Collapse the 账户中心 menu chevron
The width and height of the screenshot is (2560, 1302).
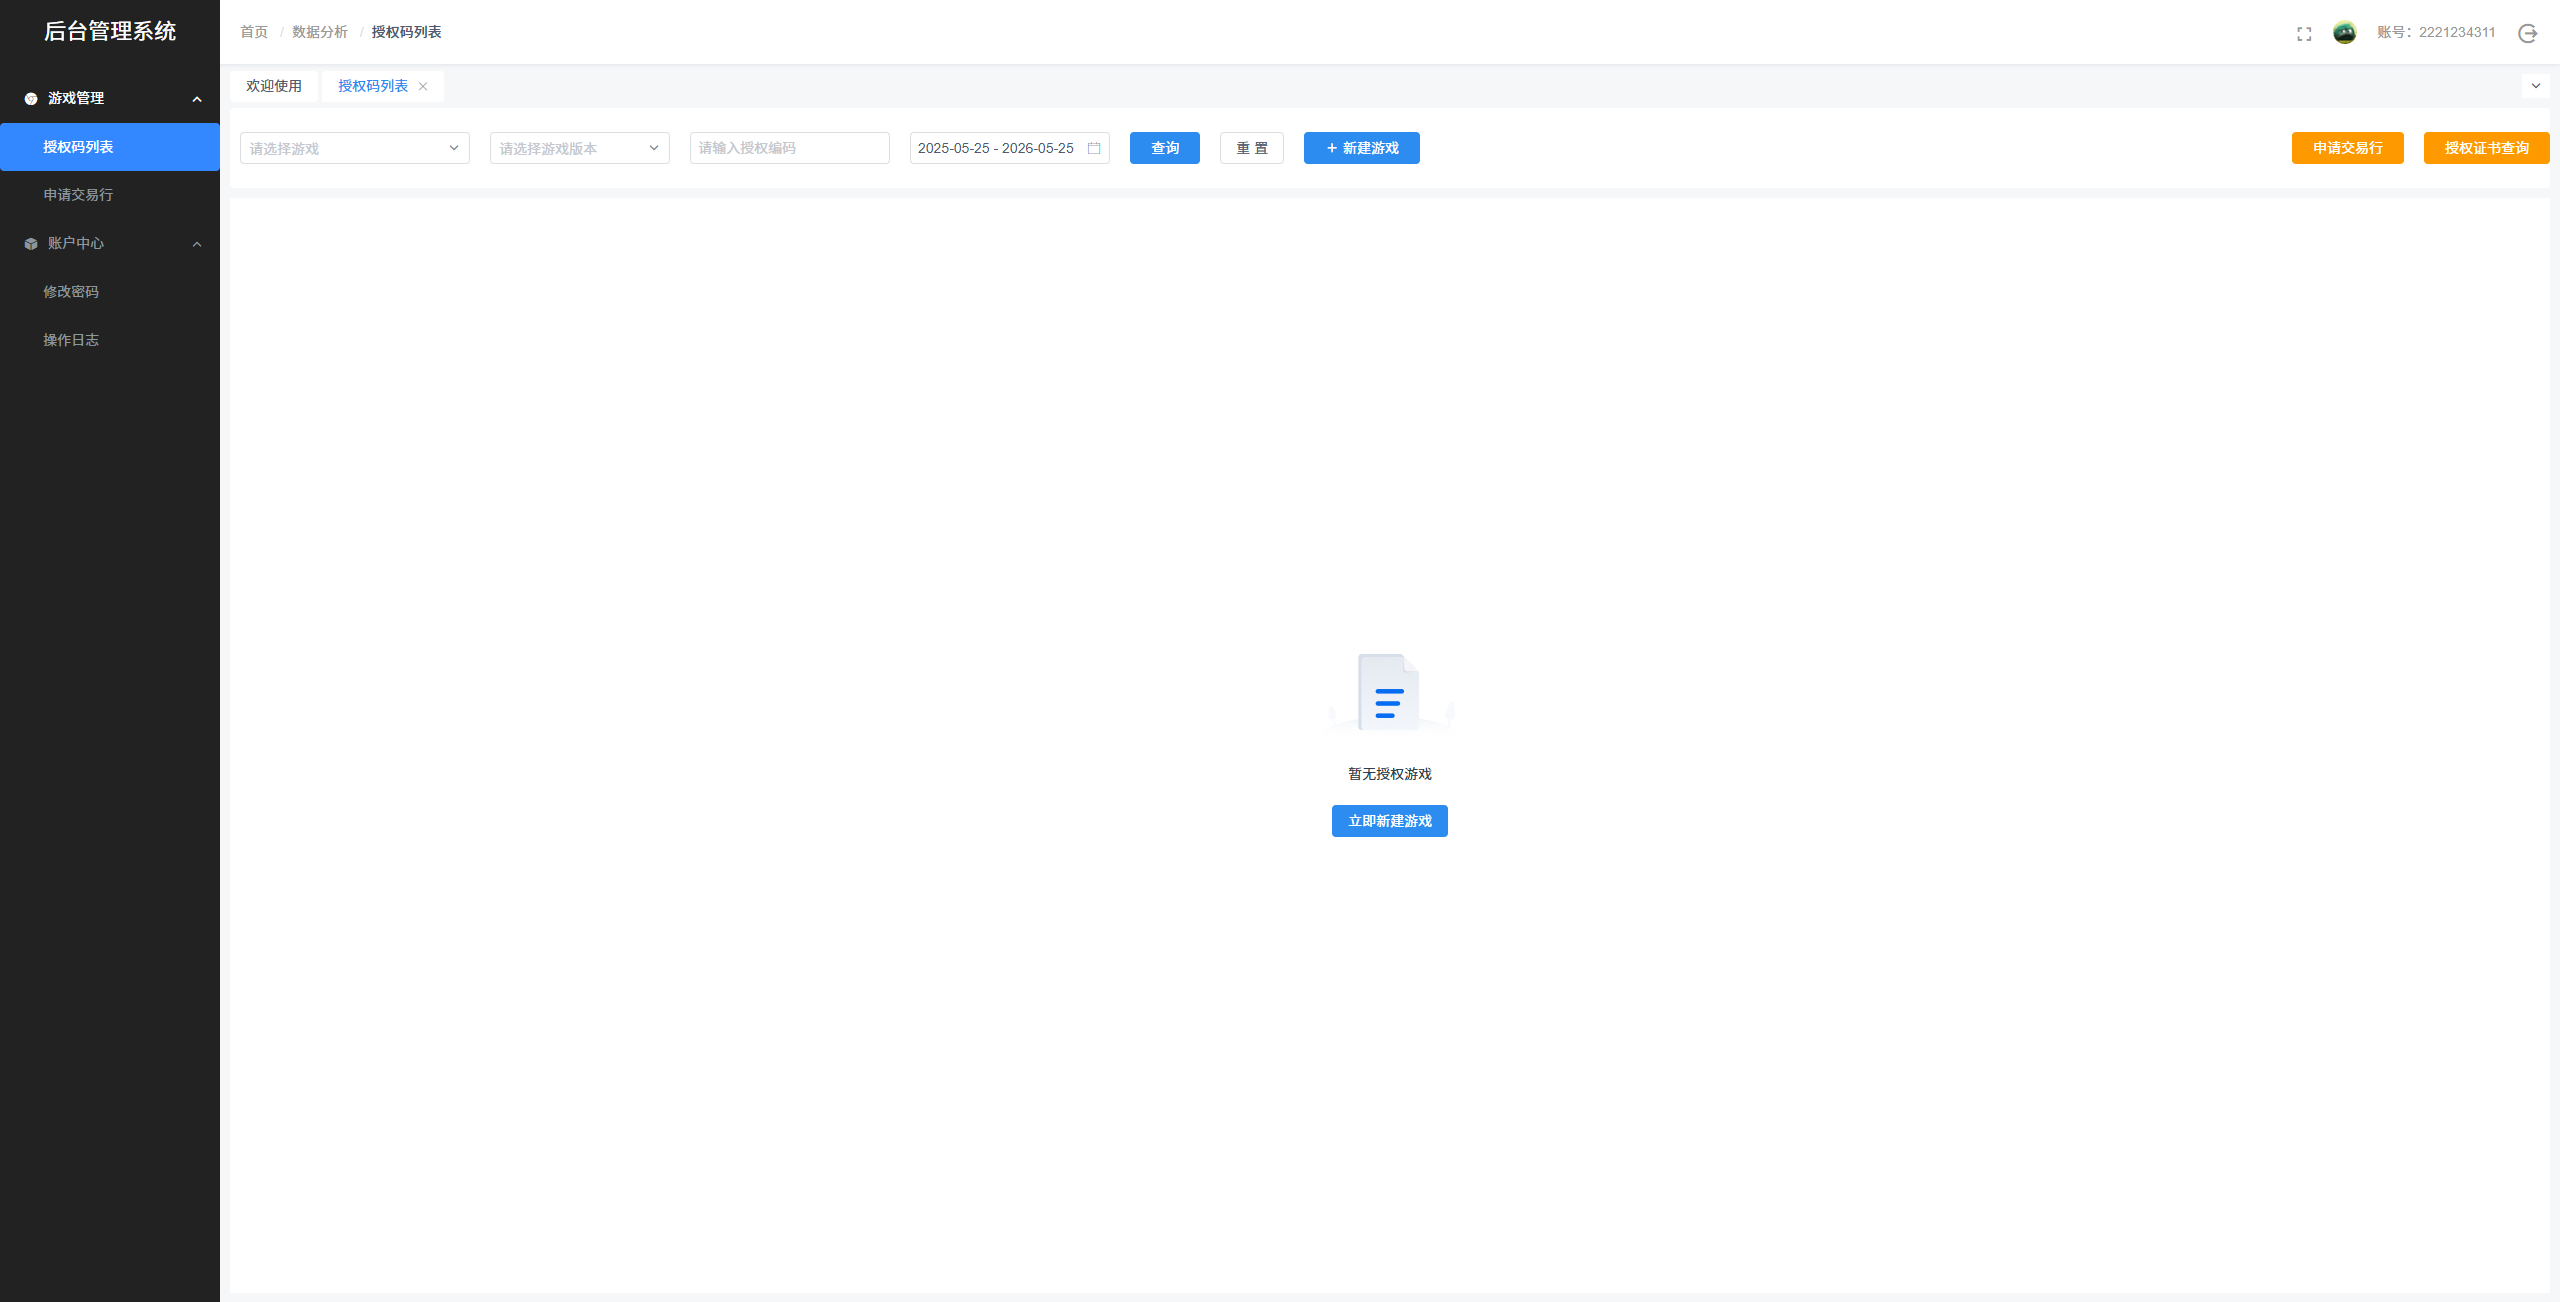click(197, 244)
